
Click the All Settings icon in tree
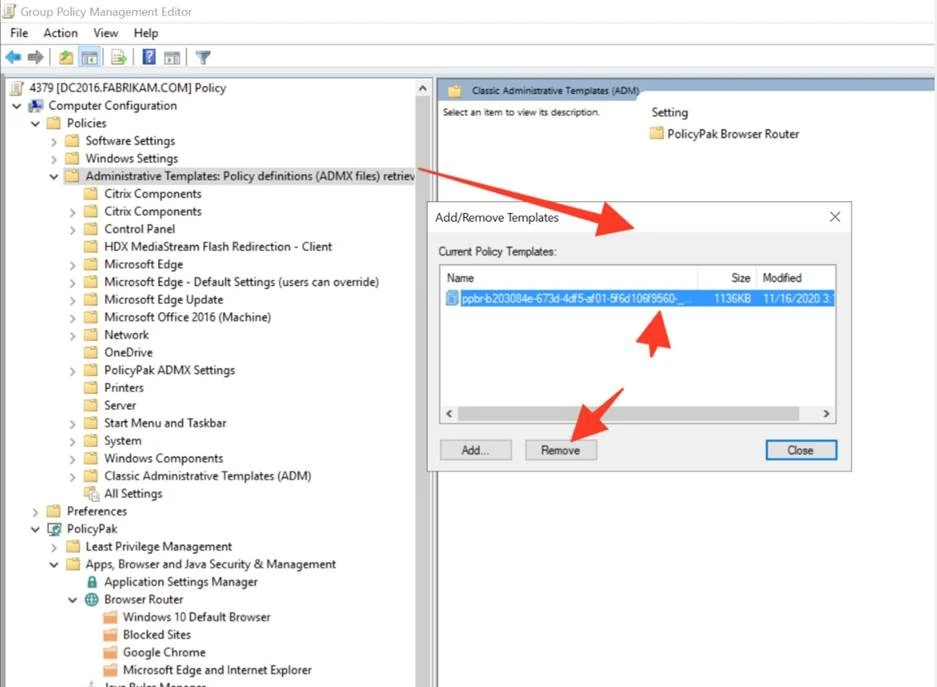click(x=92, y=494)
